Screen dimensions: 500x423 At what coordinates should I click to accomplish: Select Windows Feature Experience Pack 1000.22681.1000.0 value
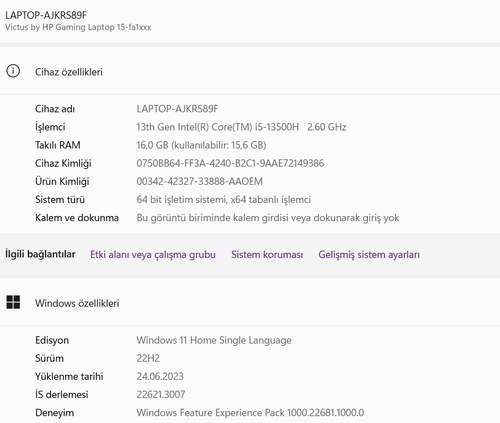[x=250, y=413]
